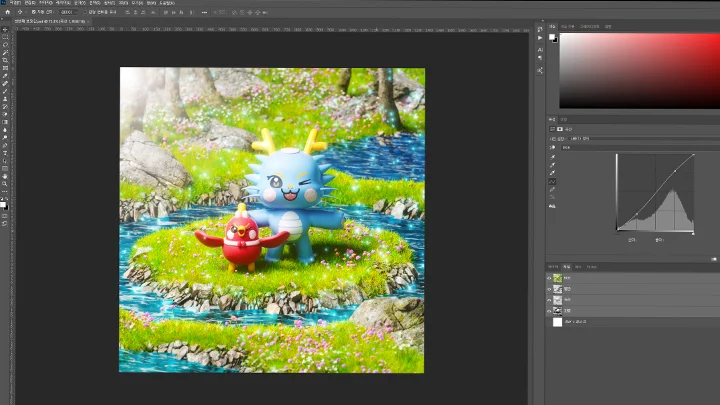The height and width of the screenshot is (405, 720).
Task: Open the curves preset dropdown
Action: (x=643, y=138)
